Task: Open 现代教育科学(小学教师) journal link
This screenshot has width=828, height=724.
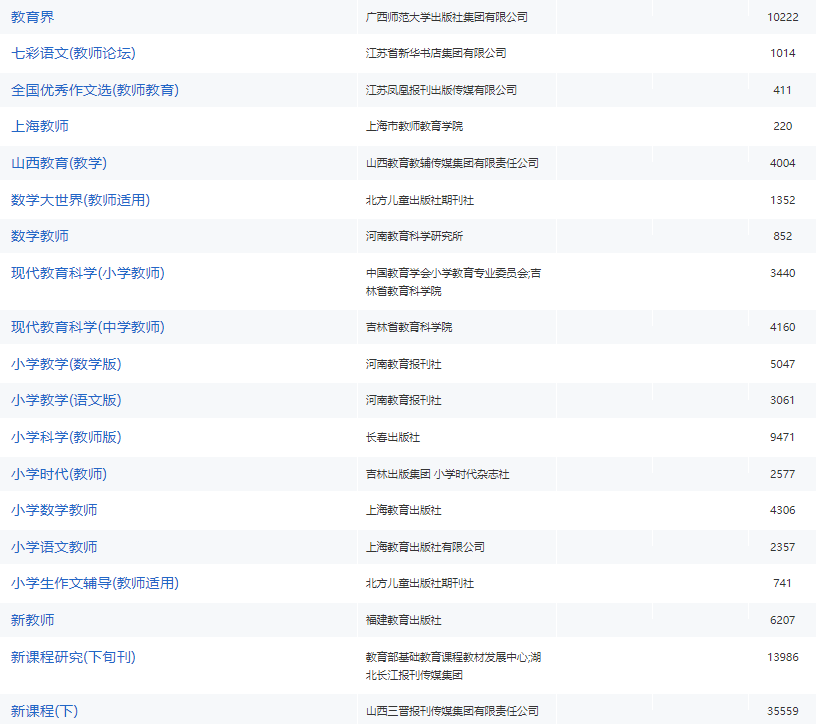Action: 88,272
